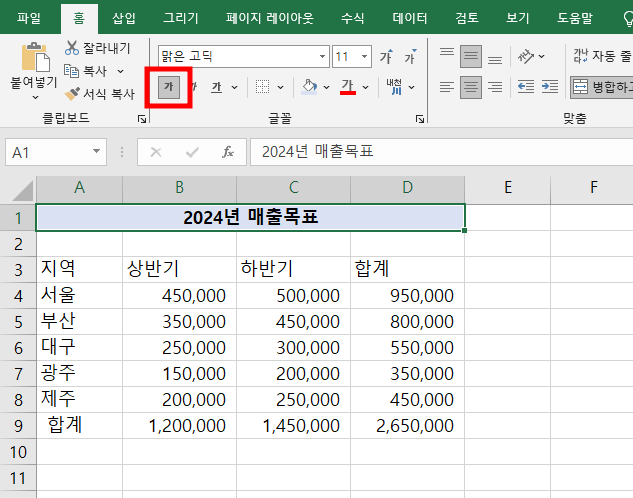Select cell with value 1,450,000

293,426
